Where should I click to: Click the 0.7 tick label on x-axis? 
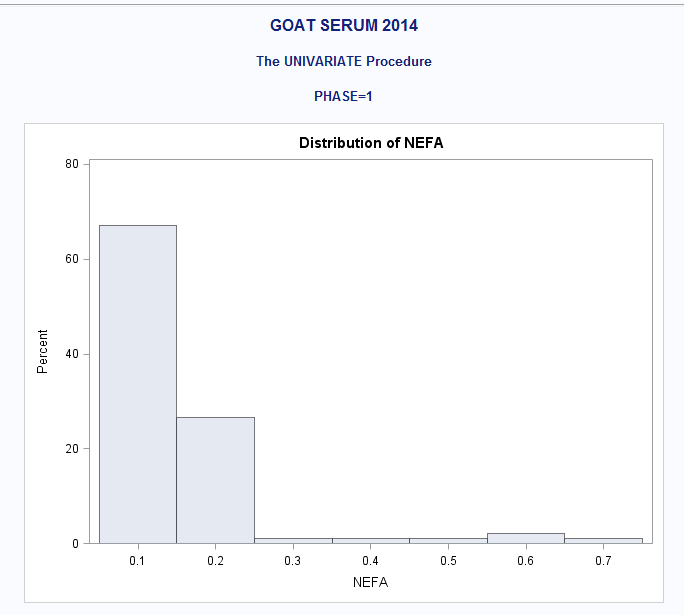[603, 562]
